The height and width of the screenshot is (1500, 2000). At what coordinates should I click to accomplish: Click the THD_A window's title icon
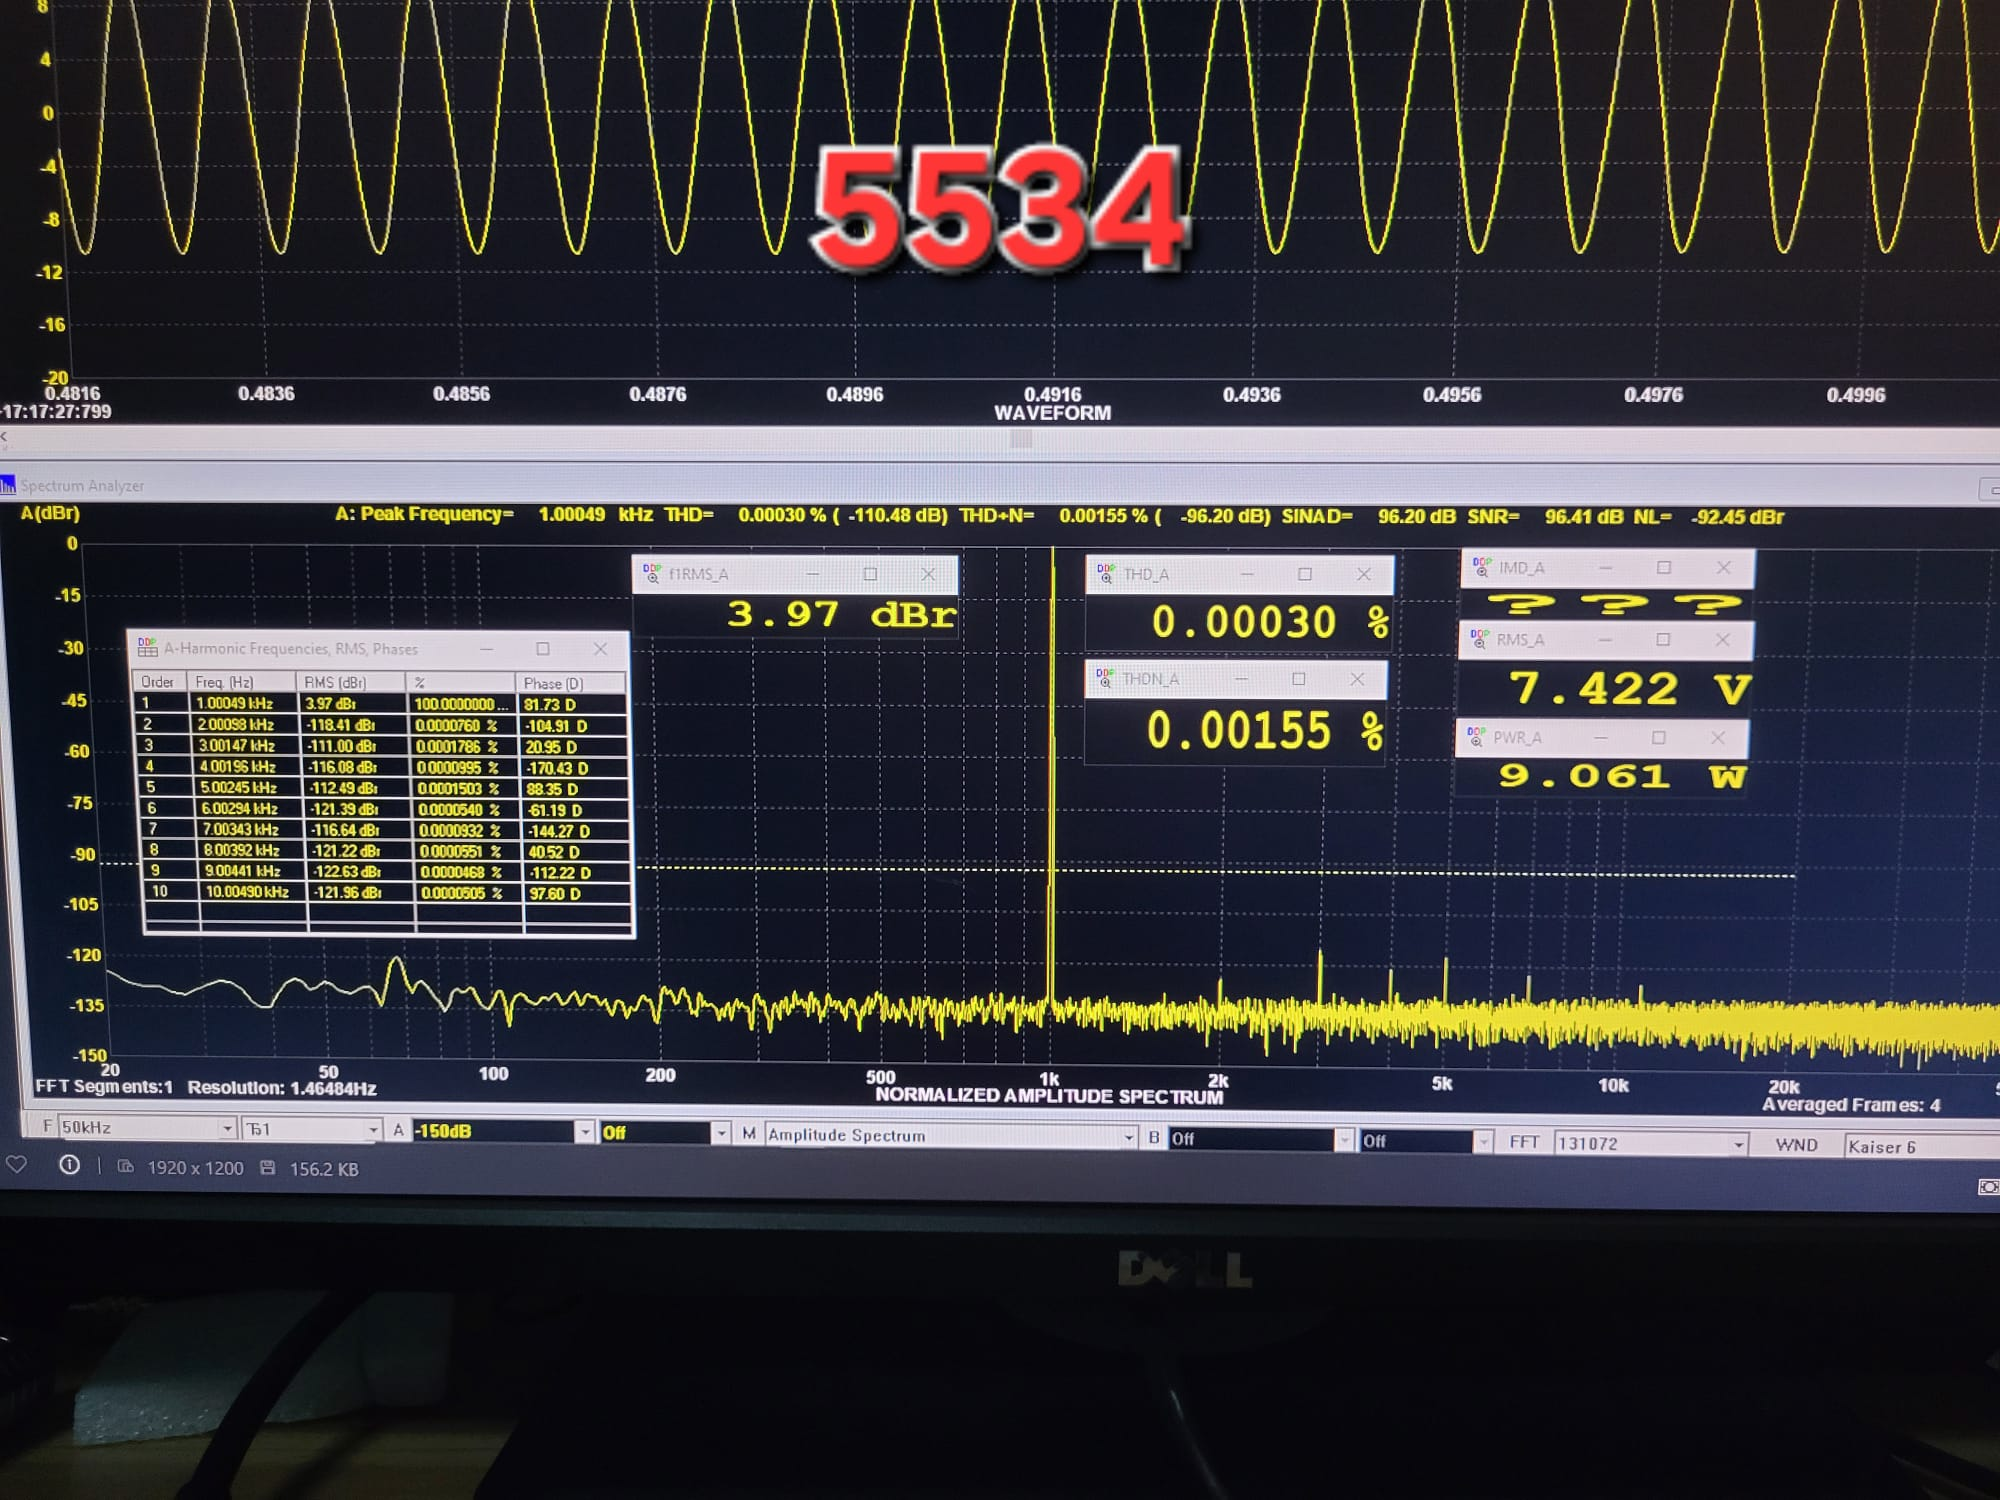(1105, 573)
